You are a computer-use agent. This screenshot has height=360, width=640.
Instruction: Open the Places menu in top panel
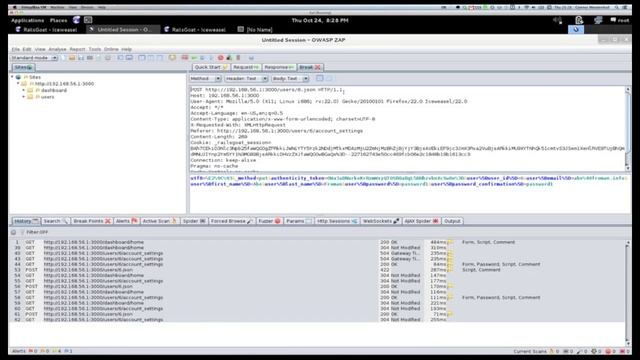[58, 20]
